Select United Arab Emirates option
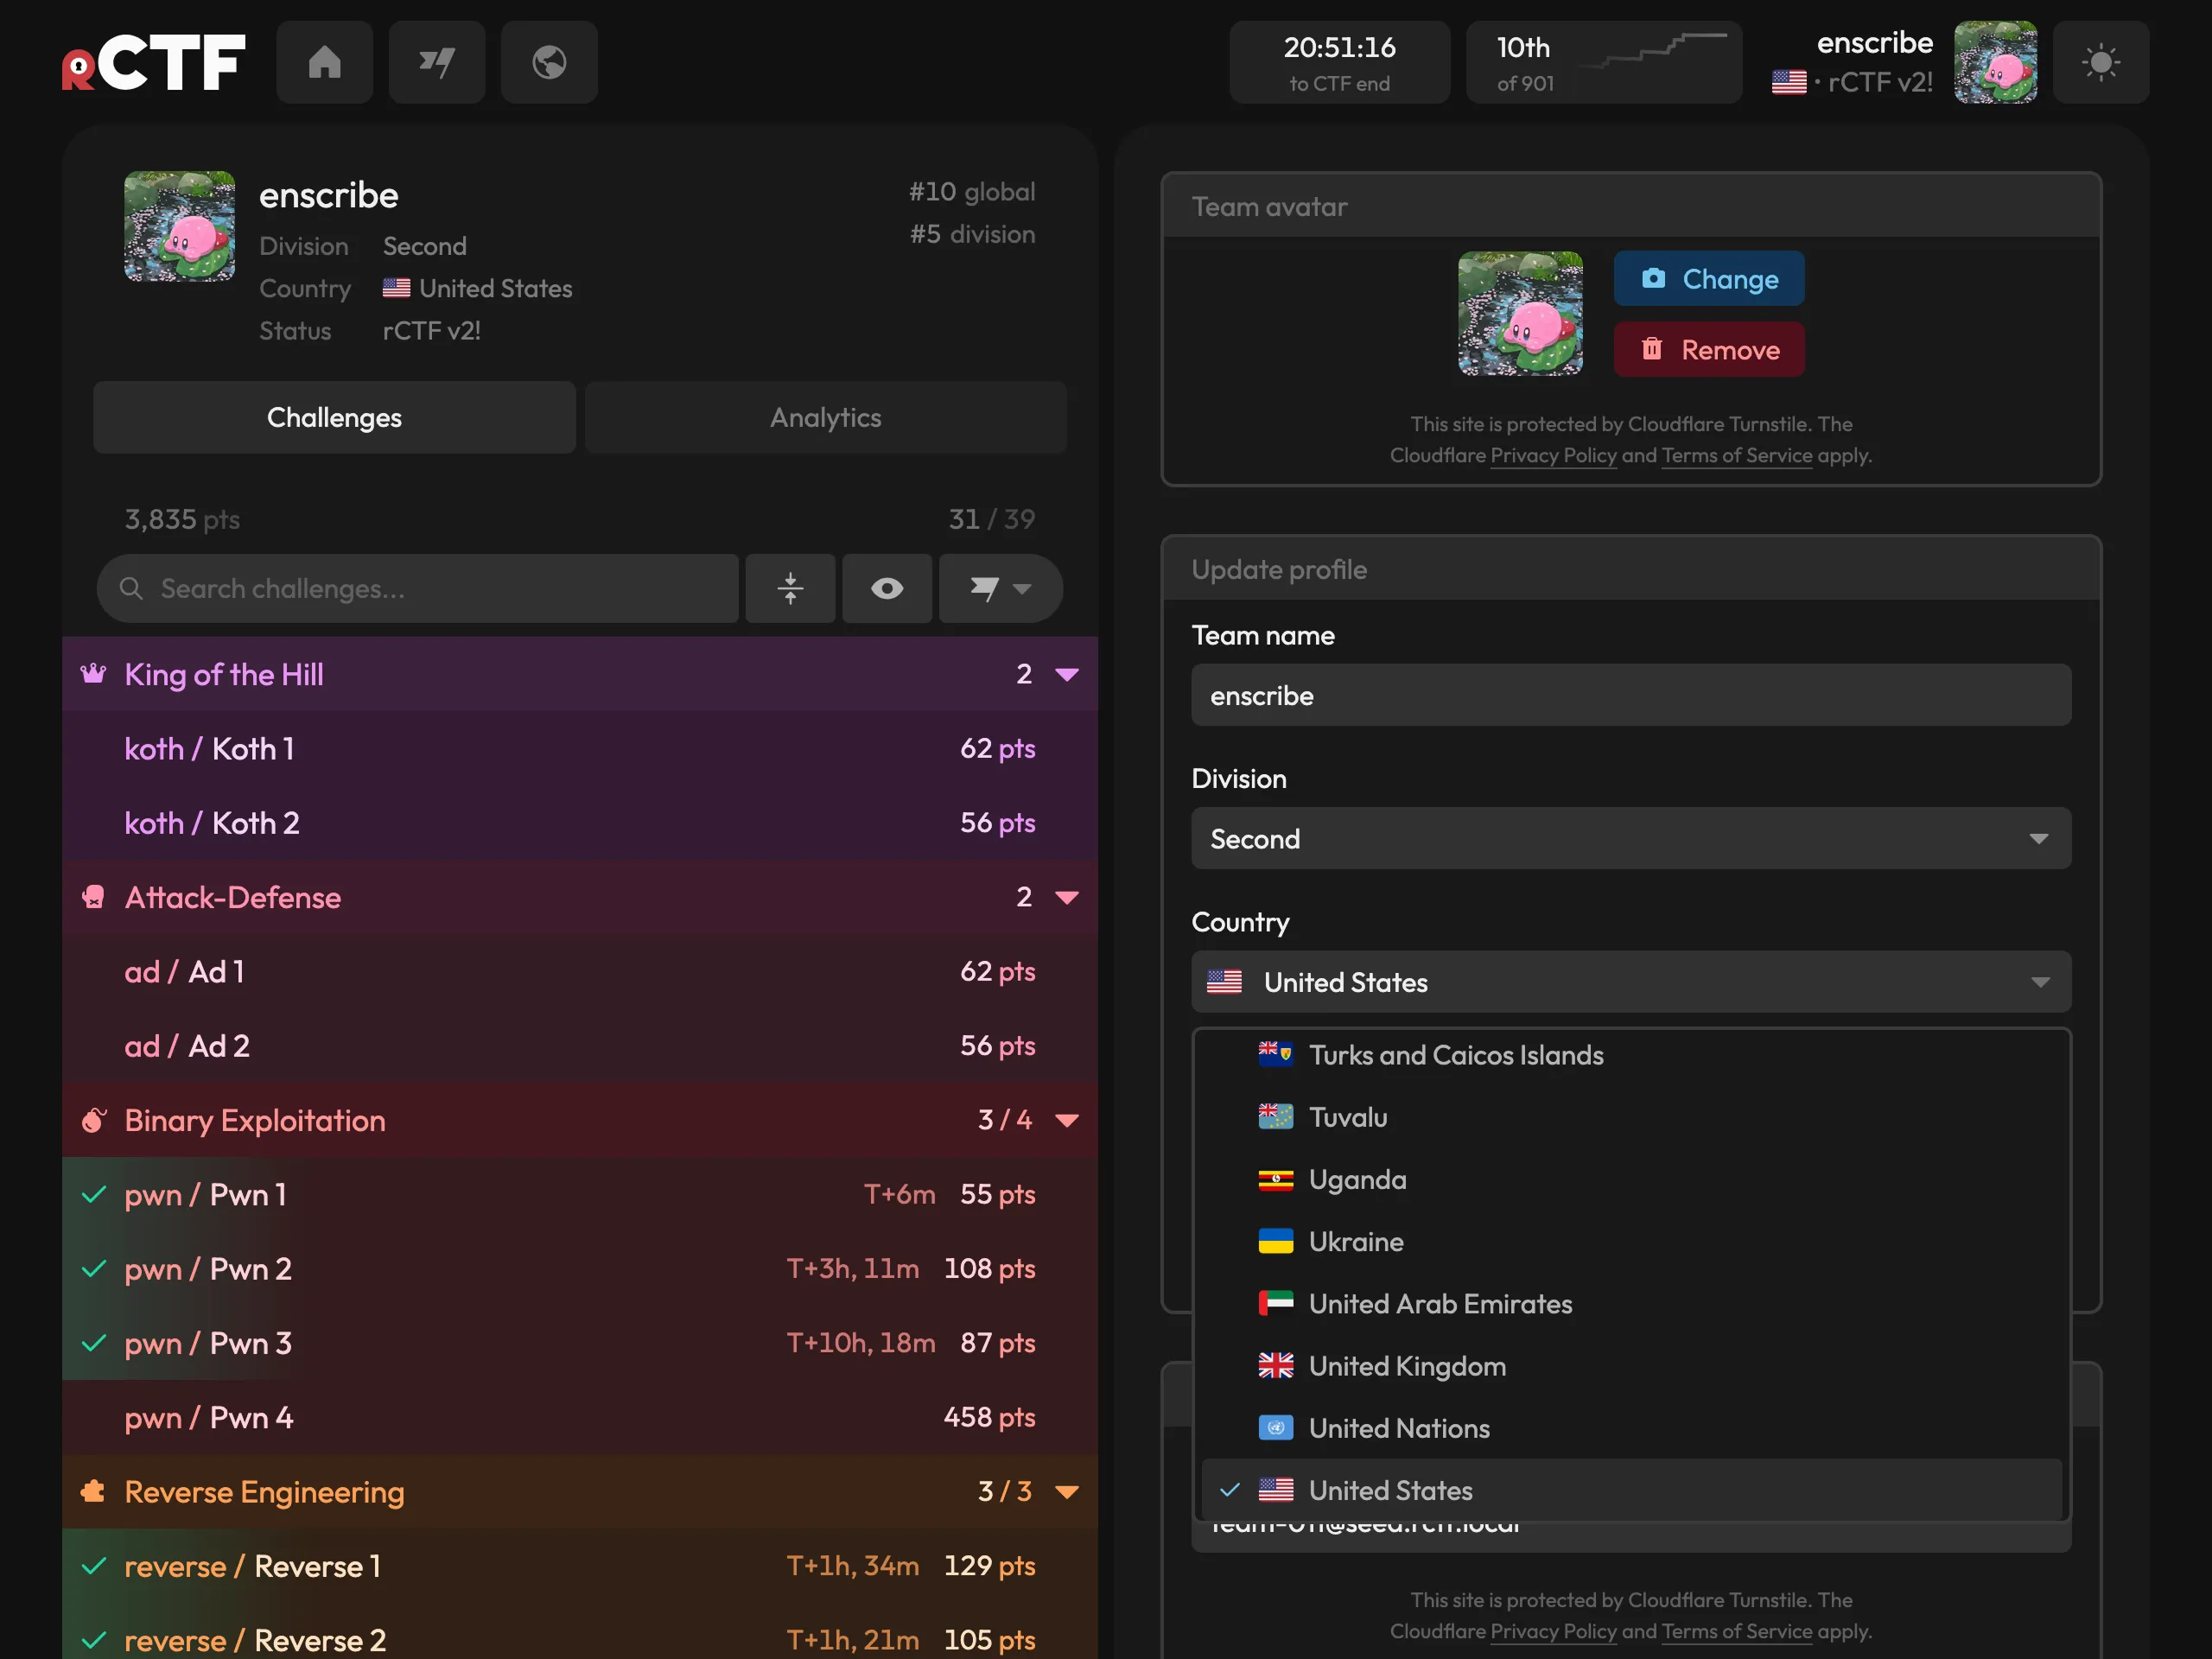 tap(1631, 1303)
